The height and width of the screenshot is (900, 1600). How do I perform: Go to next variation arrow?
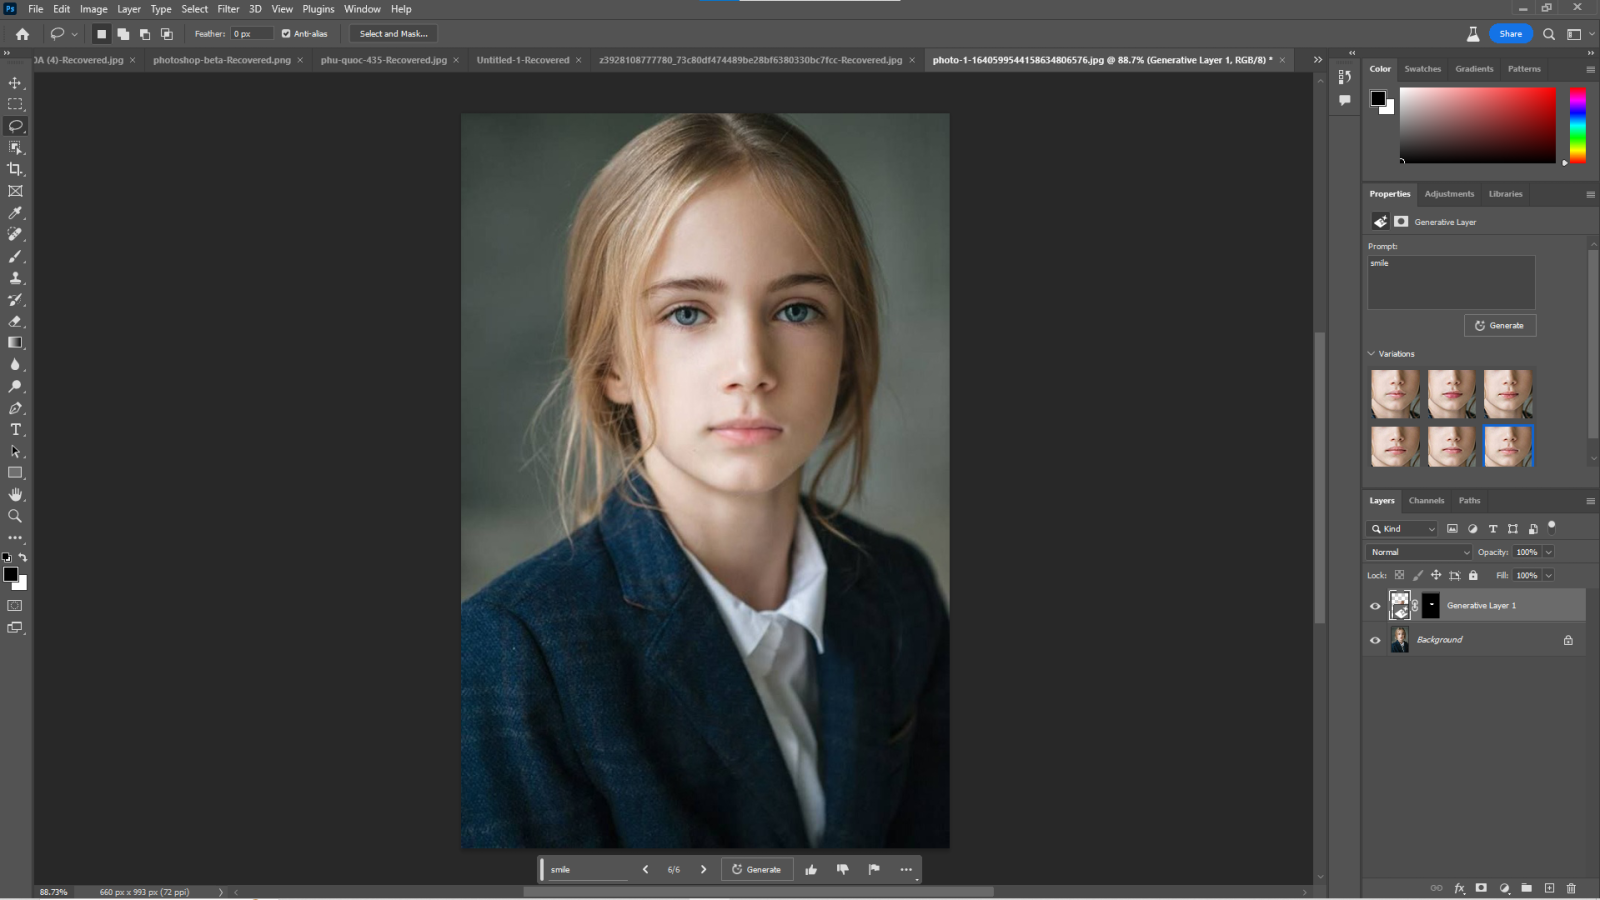pyautogui.click(x=703, y=869)
